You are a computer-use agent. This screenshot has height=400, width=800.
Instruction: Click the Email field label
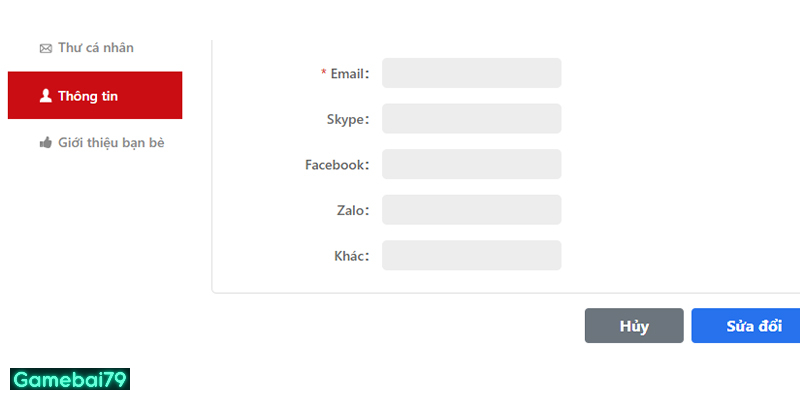click(x=349, y=74)
